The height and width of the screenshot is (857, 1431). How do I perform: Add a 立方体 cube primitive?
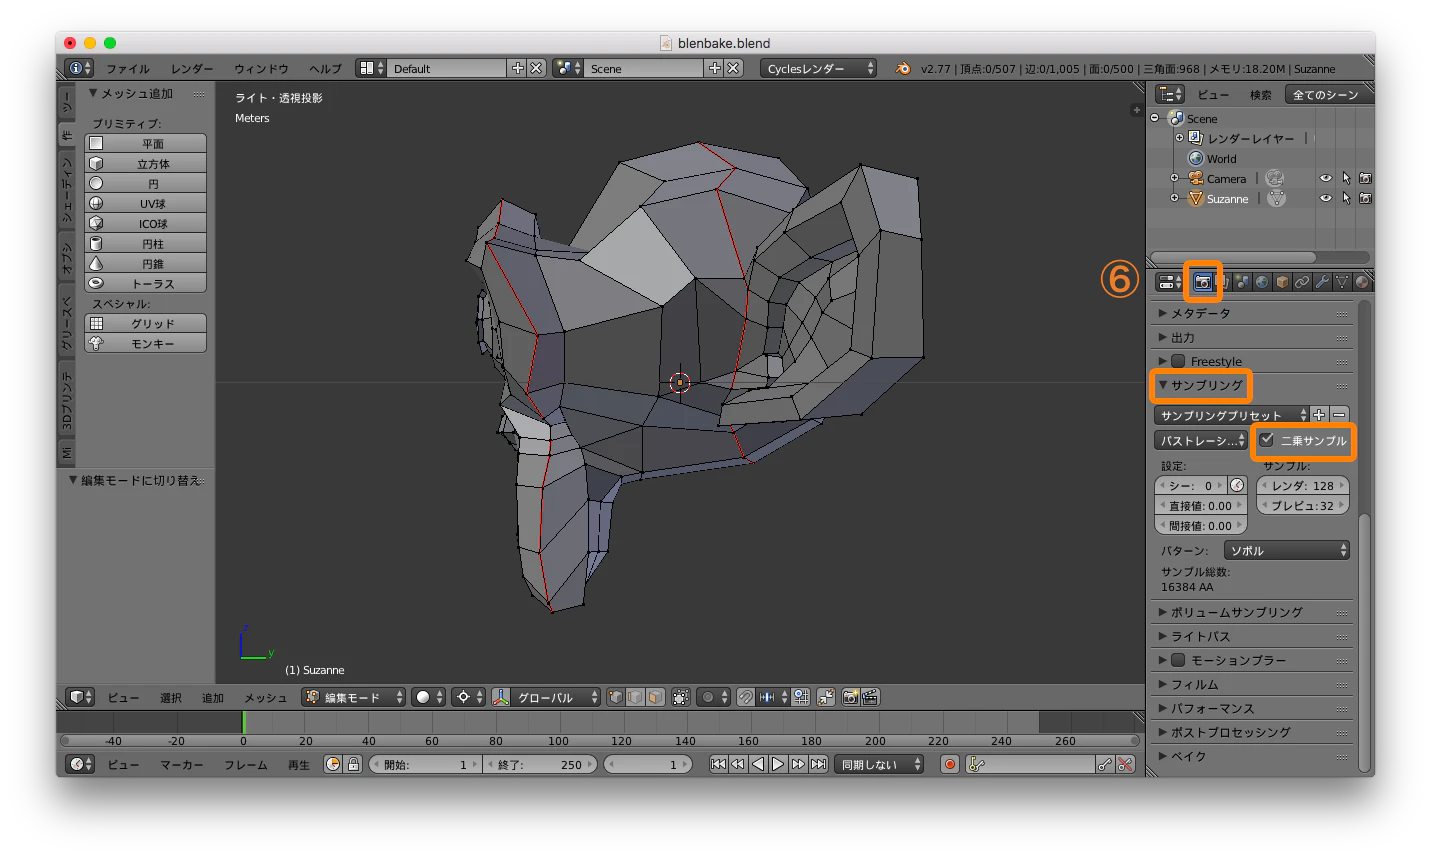click(145, 163)
